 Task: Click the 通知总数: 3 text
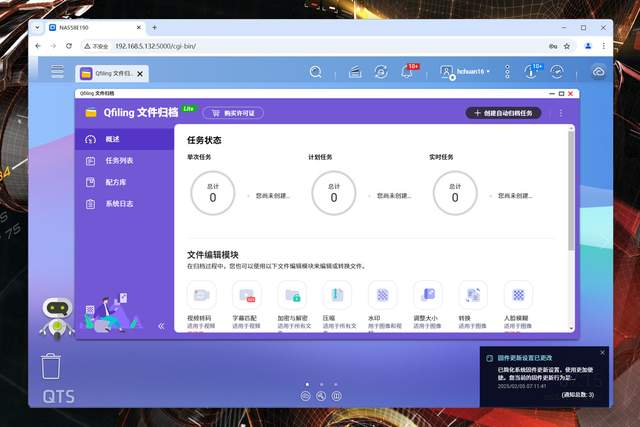[578, 395]
